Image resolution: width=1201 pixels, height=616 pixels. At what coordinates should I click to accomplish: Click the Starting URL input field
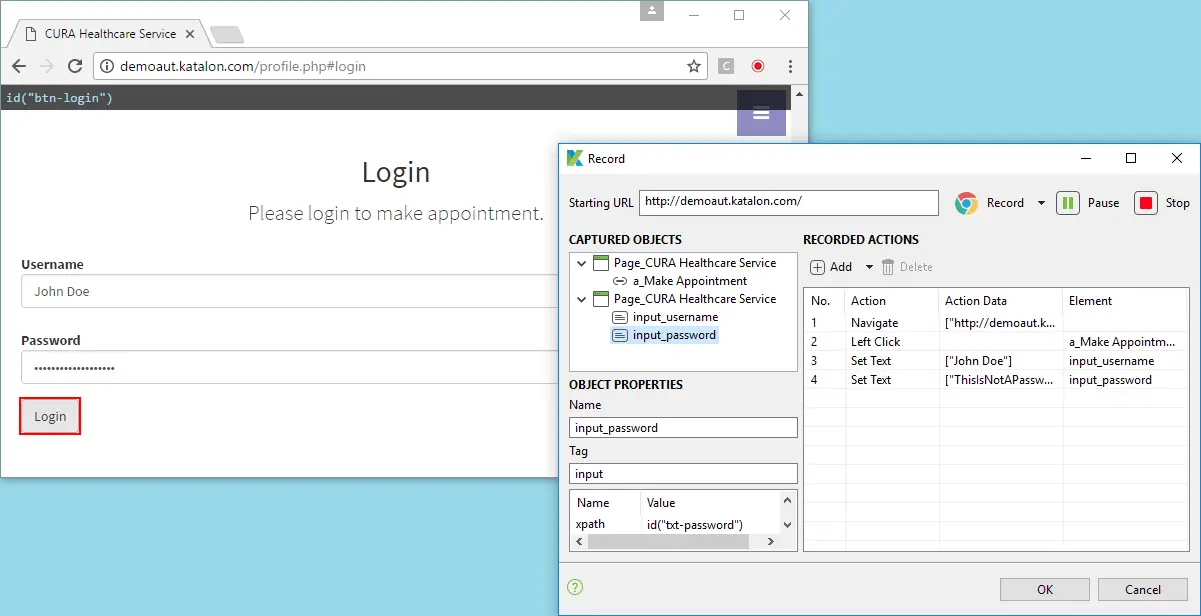pyautogui.click(x=789, y=202)
